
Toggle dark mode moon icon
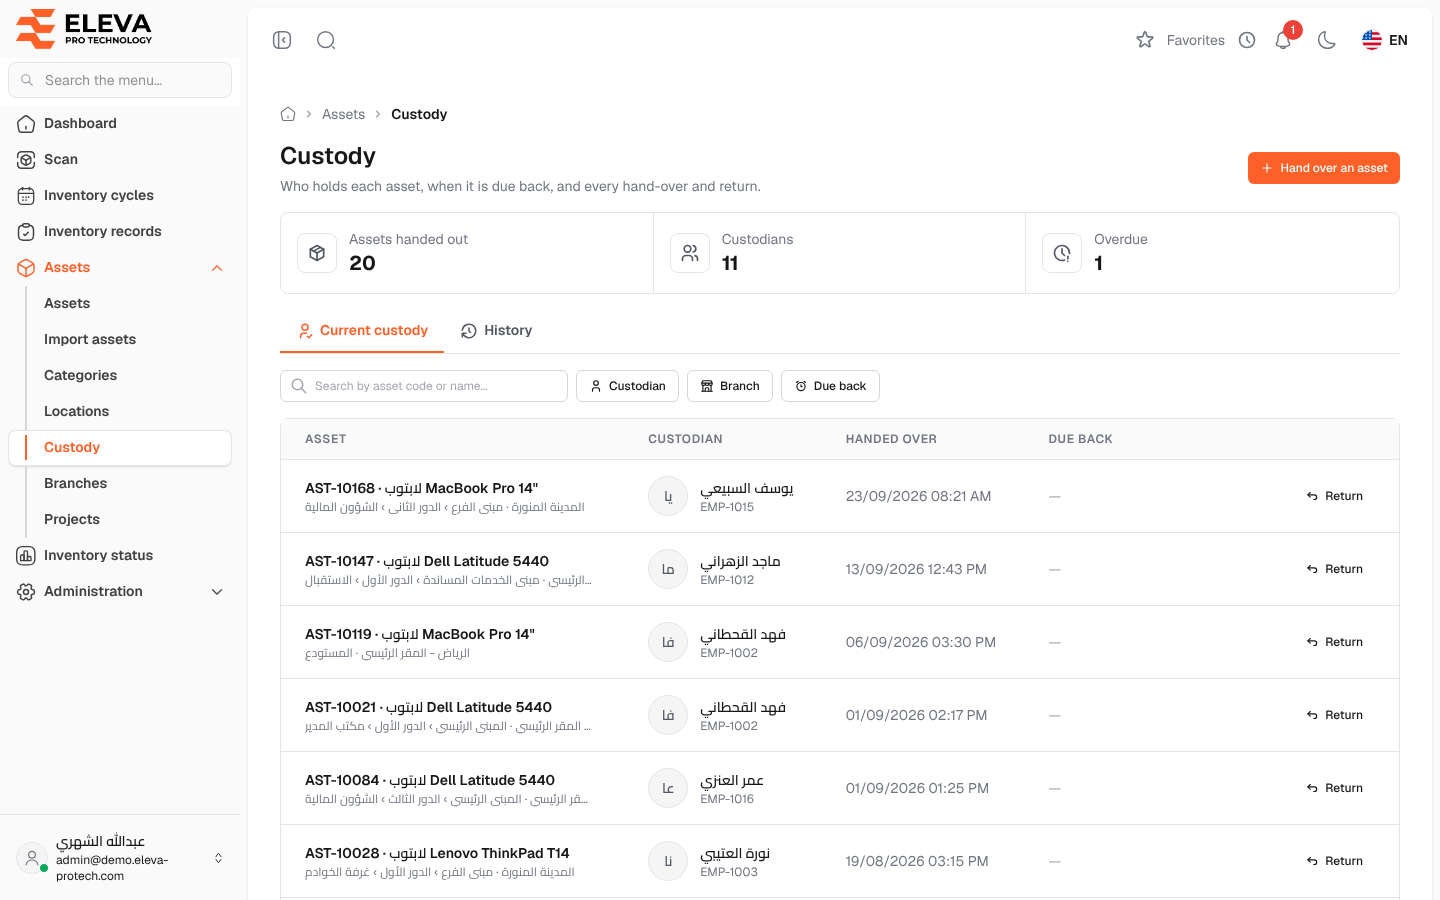(x=1327, y=40)
